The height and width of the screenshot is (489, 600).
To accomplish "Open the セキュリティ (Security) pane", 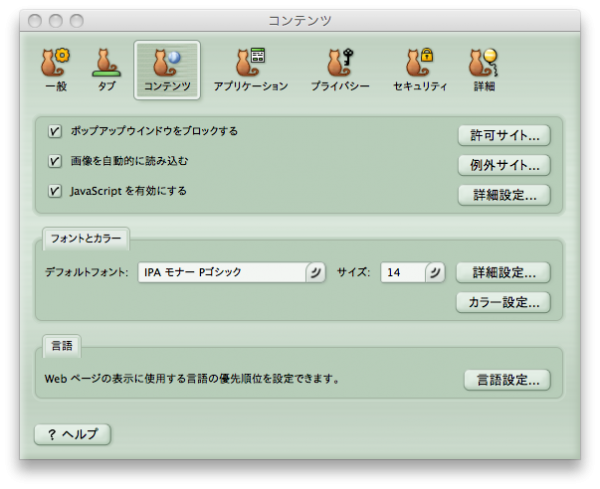I will coord(420,70).
